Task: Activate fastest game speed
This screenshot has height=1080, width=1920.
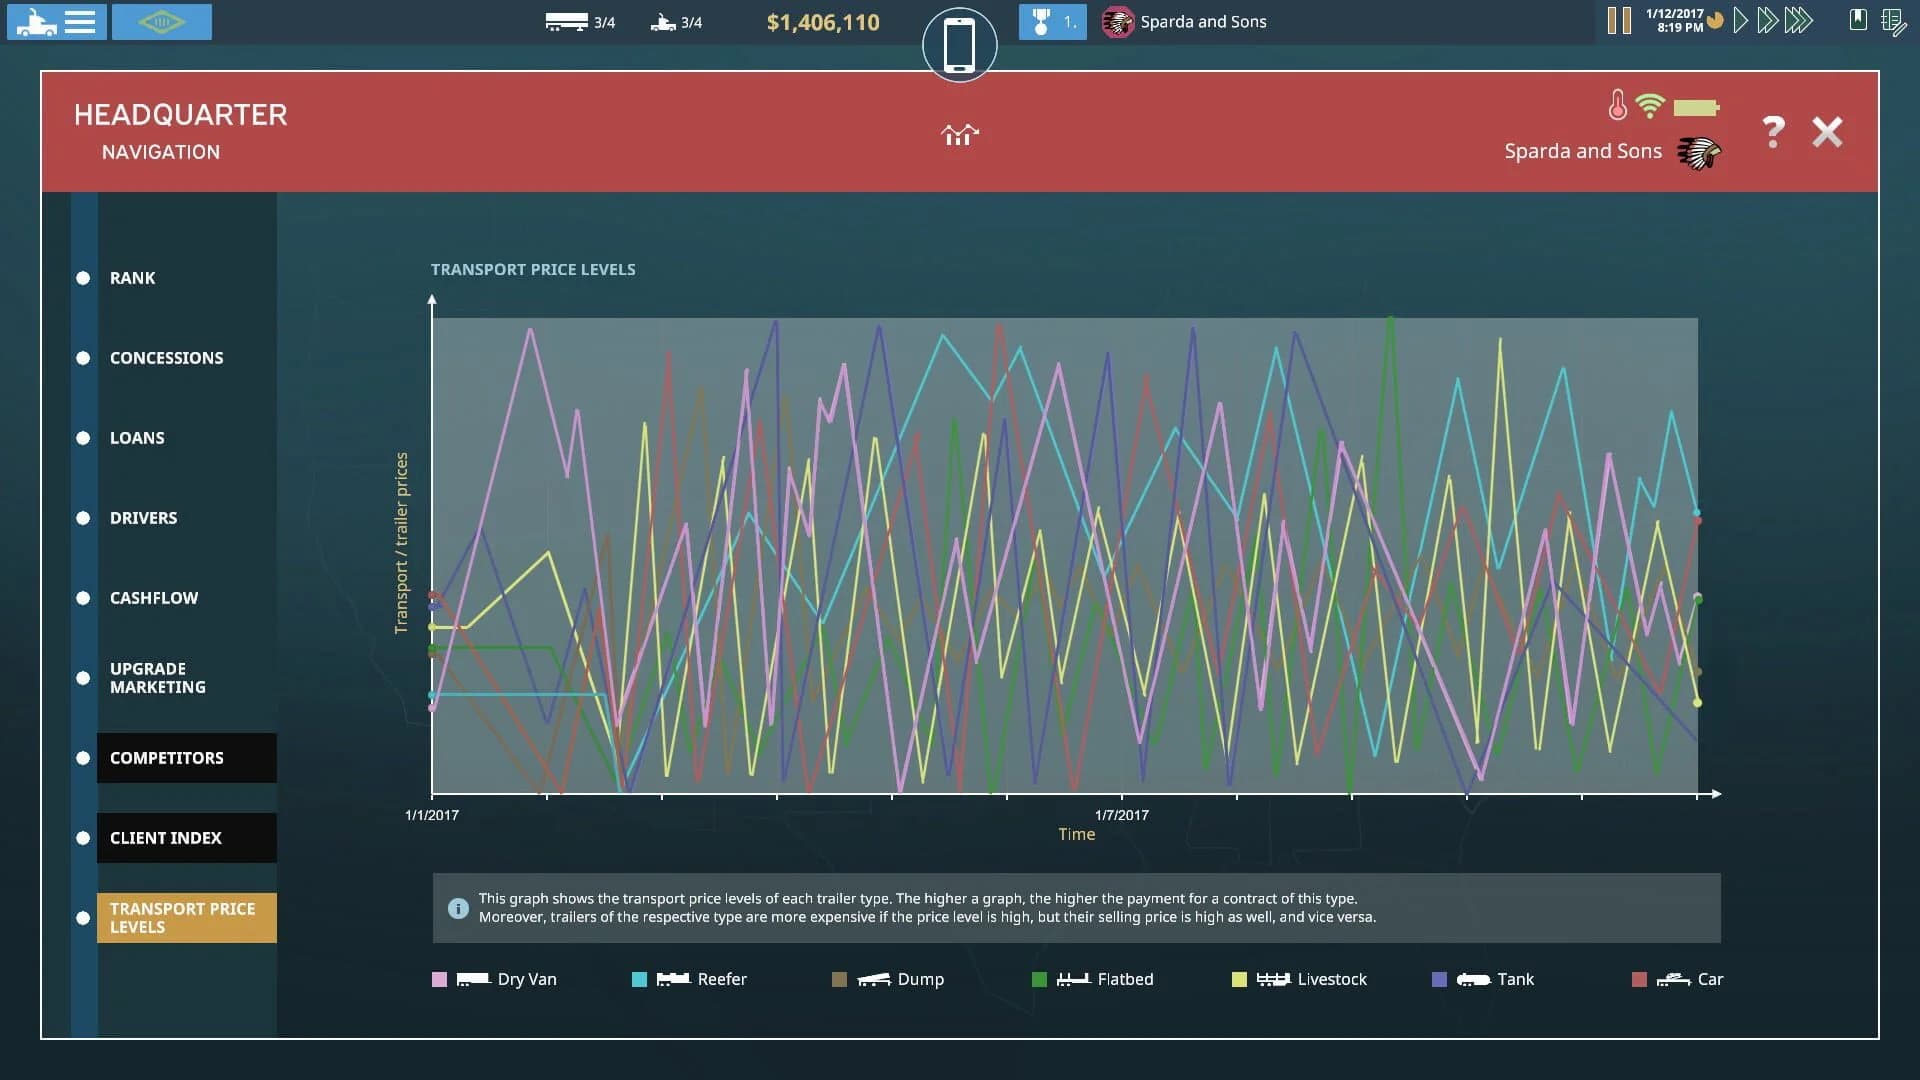Action: click(1798, 20)
